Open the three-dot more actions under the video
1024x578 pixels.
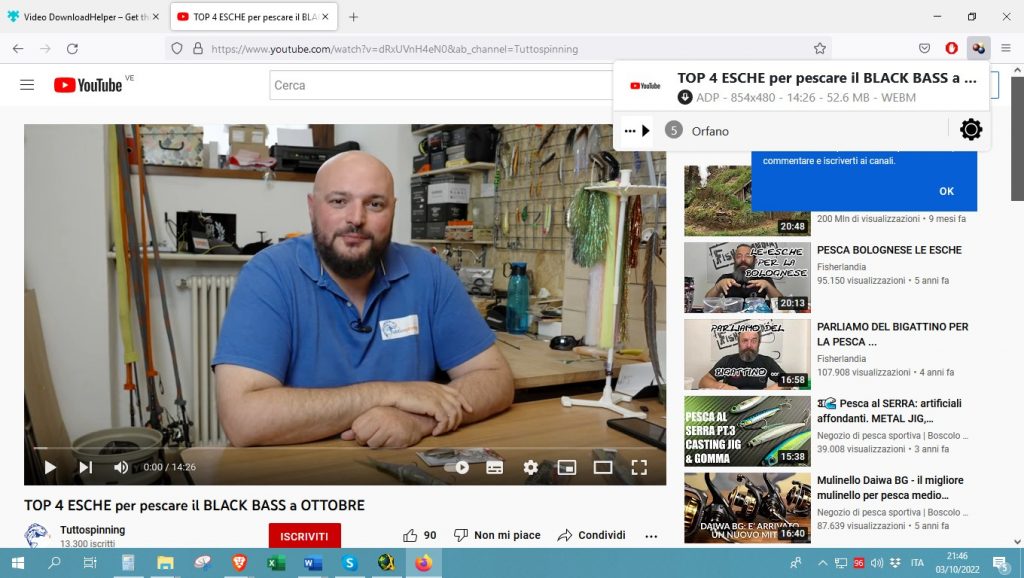[x=652, y=535]
